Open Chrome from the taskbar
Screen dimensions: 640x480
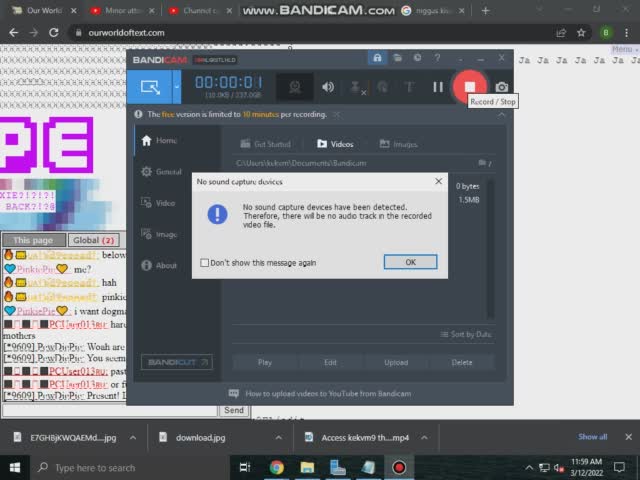276,467
